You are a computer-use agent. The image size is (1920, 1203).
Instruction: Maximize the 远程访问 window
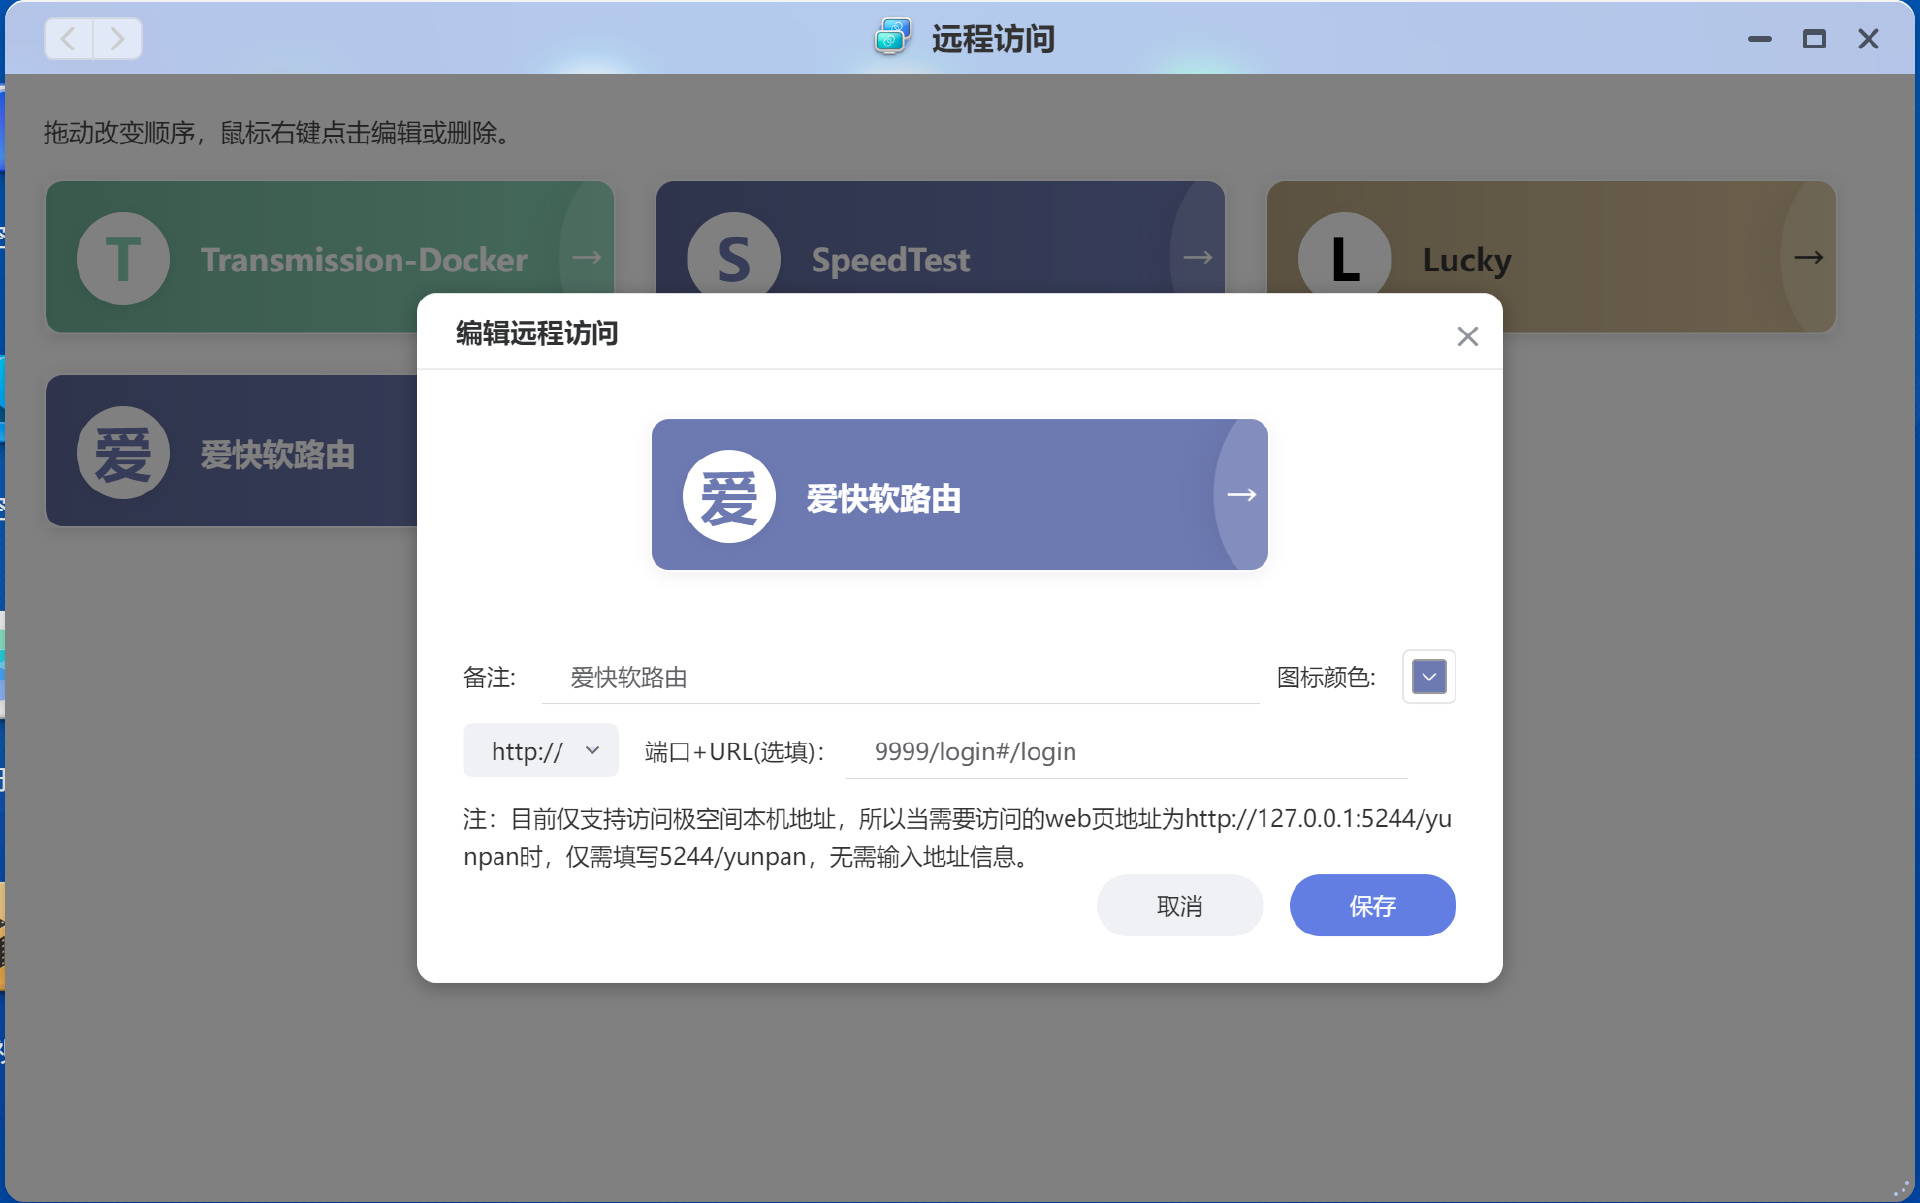[1813, 39]
